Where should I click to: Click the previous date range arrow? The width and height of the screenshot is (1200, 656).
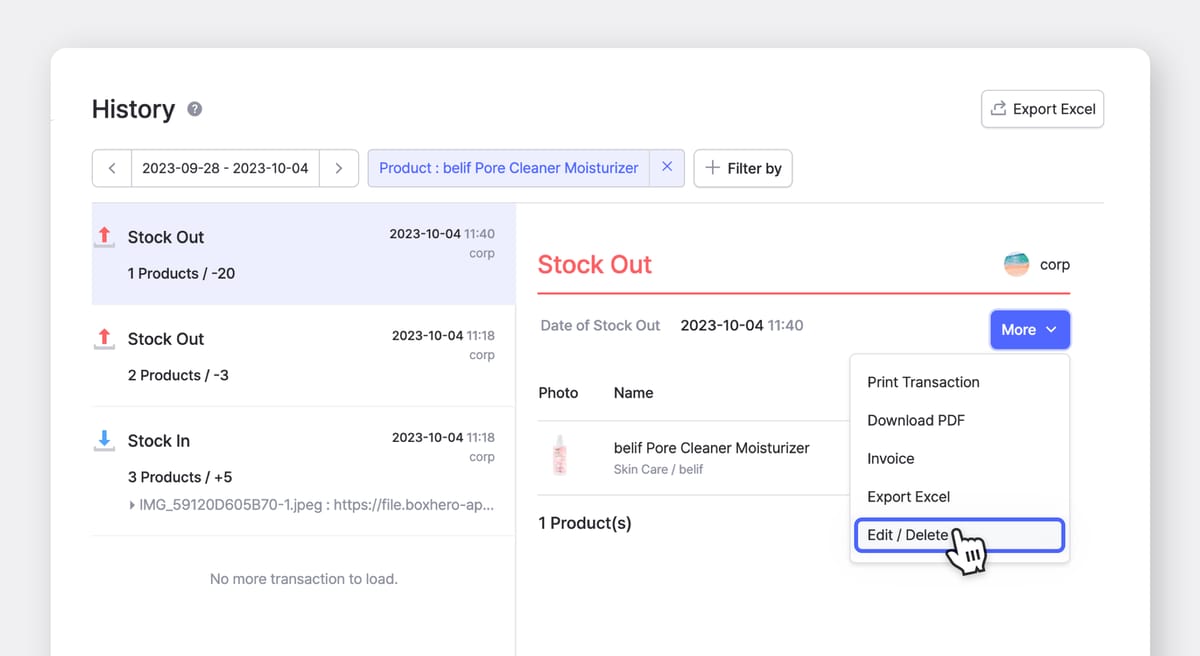pos(111,168)
